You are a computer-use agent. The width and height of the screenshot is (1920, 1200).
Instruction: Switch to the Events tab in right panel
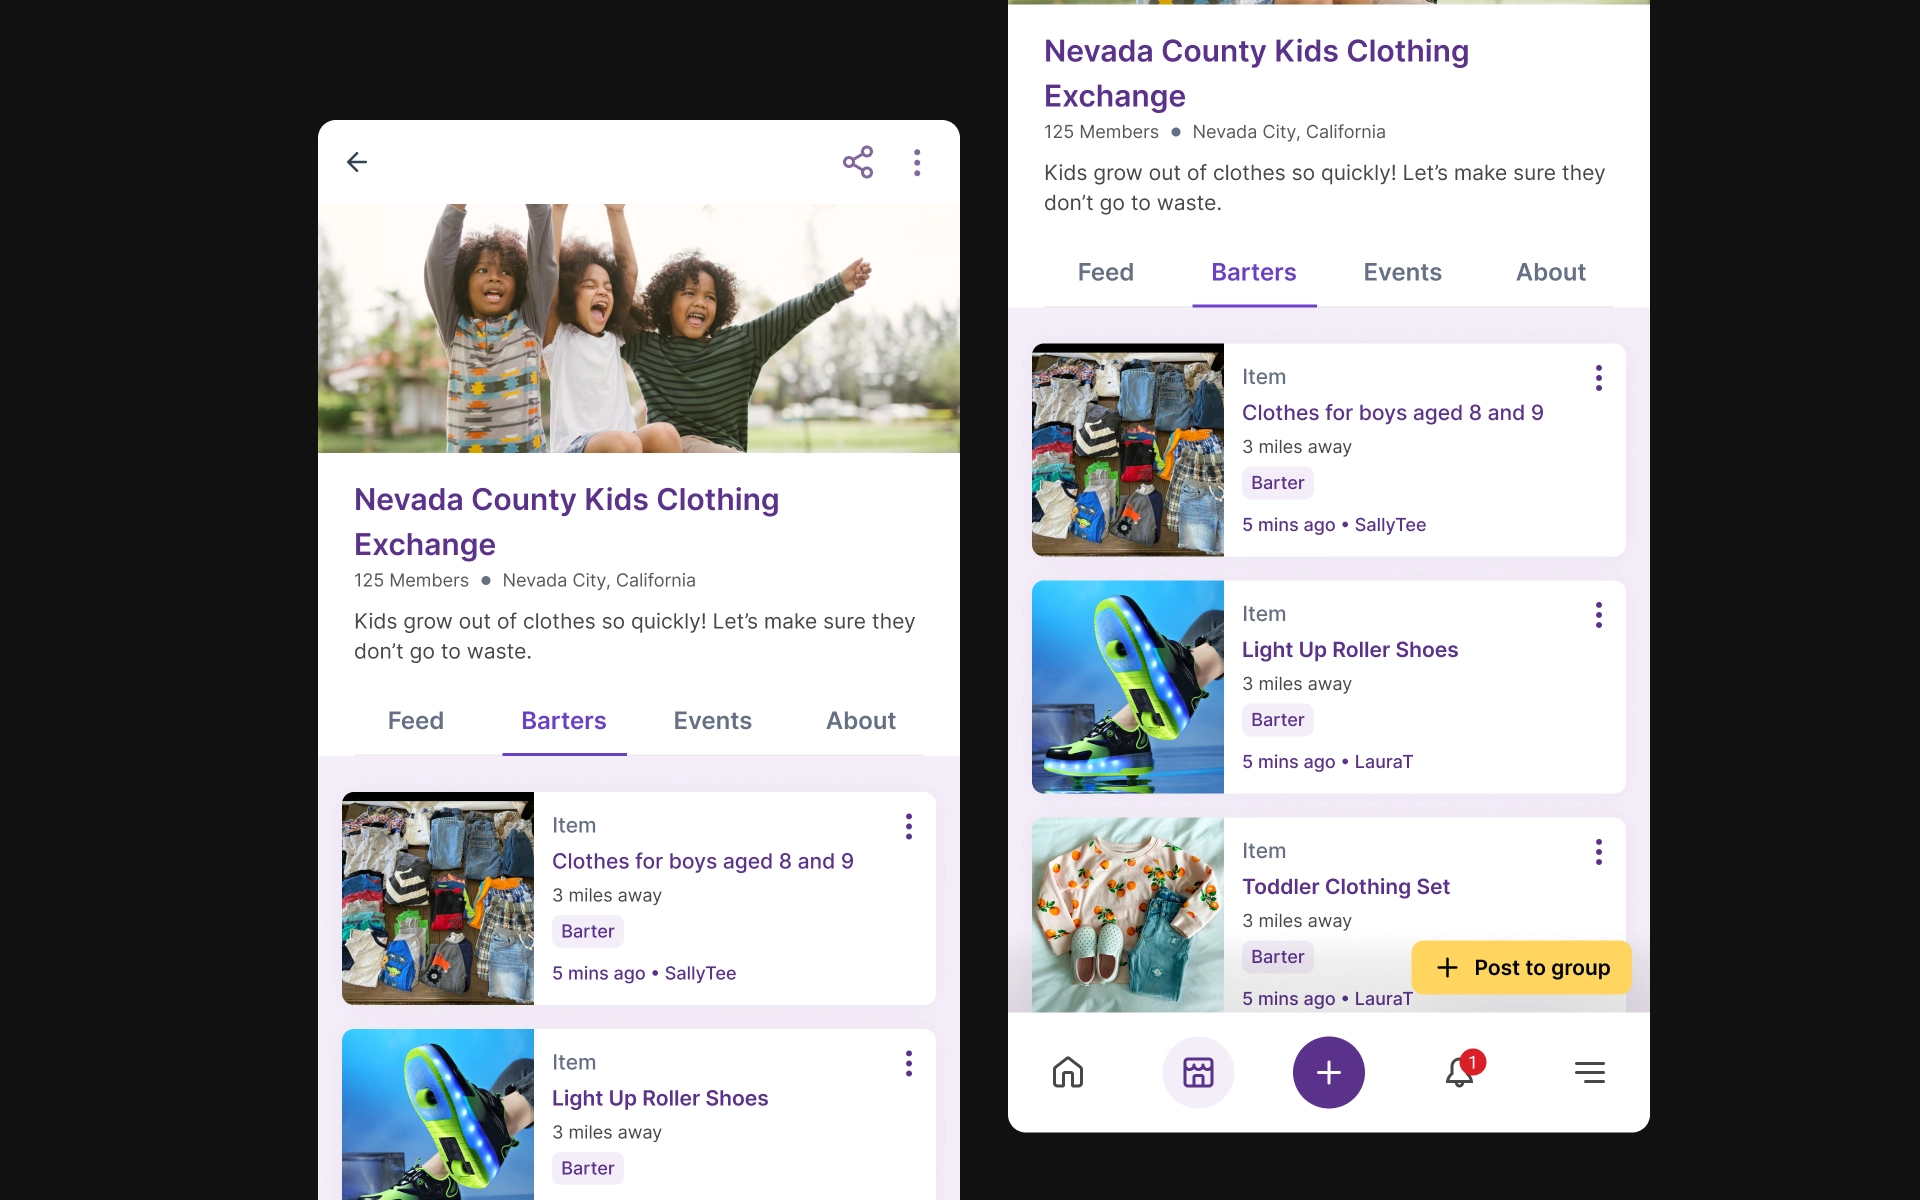[x=1402, y=272]
